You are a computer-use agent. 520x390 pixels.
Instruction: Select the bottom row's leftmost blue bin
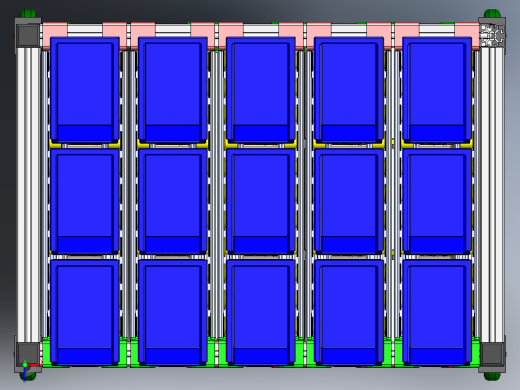[x=85, y=312]
